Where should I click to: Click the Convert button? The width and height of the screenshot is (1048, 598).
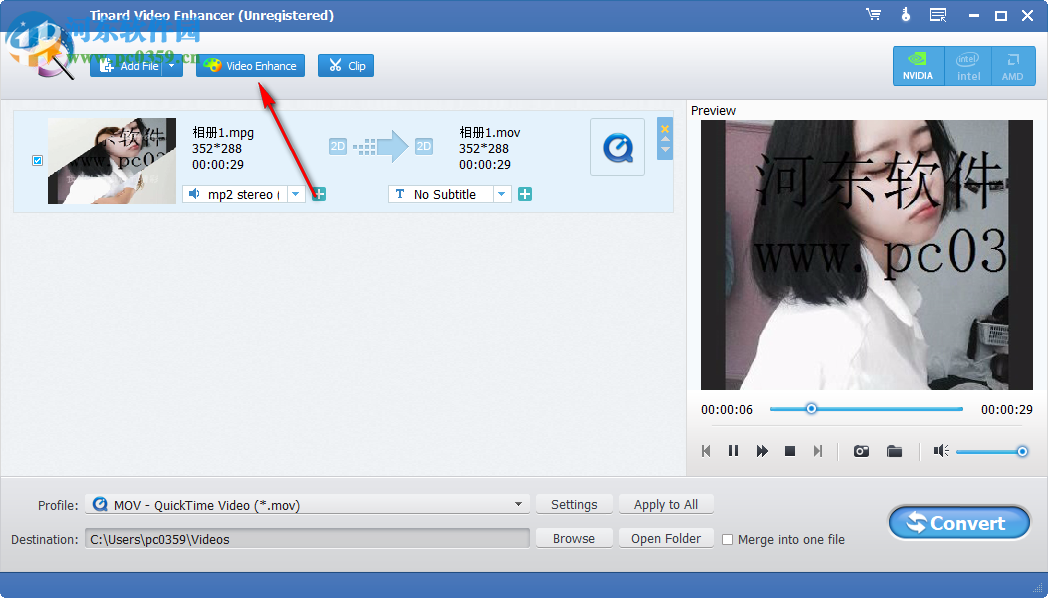click(x=958, y=522)
